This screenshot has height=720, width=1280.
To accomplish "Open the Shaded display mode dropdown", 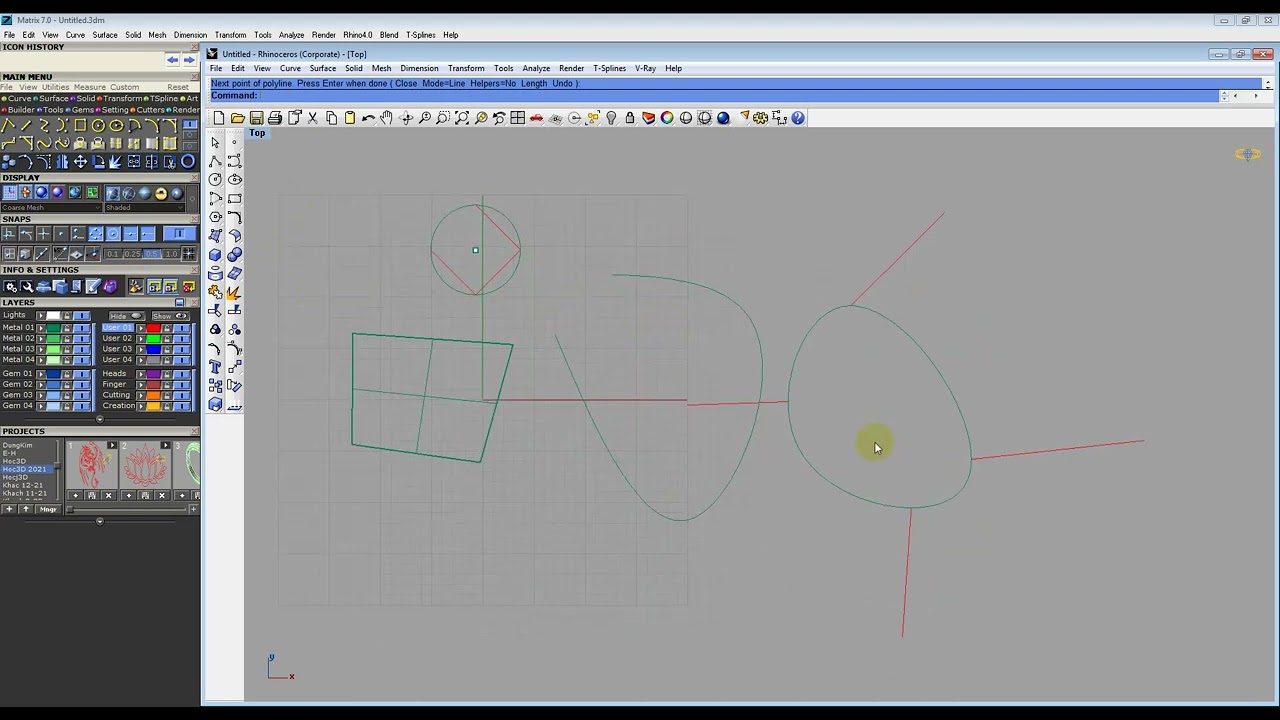I will coord(144,208).
